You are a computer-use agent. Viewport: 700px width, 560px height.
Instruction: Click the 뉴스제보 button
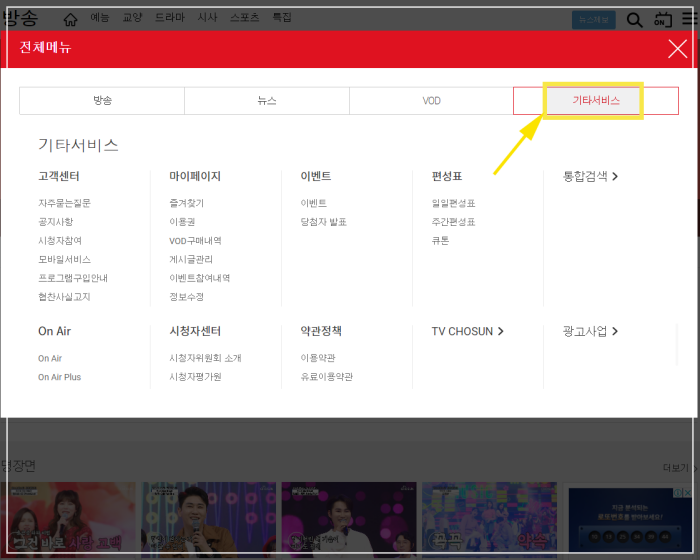594,20
